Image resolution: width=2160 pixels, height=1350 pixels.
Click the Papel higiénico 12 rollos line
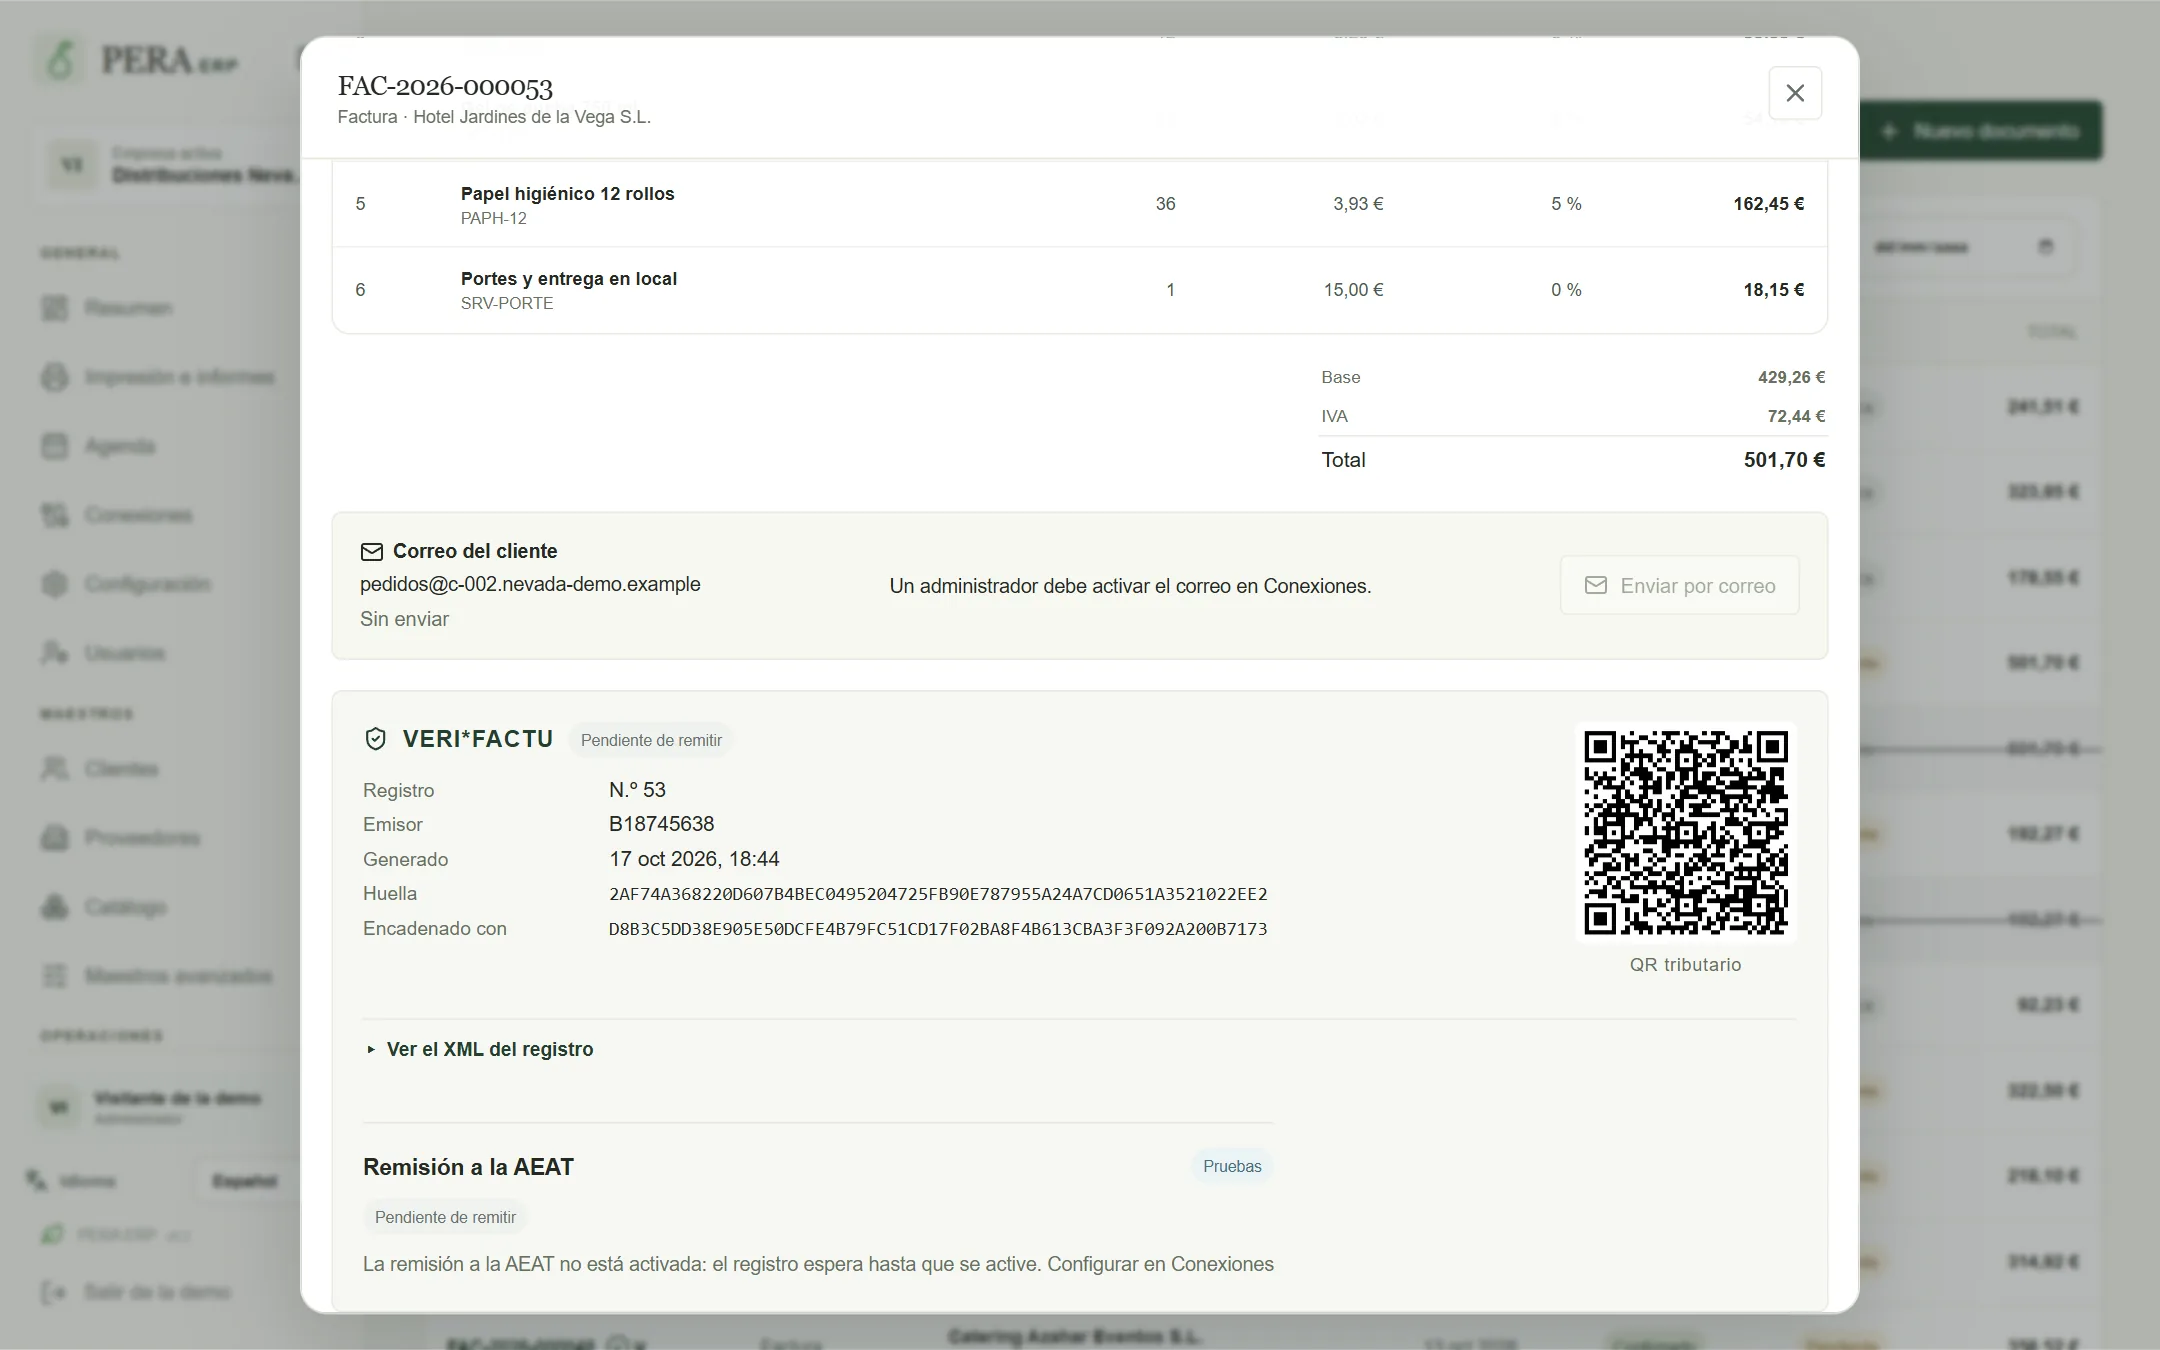1080,204
